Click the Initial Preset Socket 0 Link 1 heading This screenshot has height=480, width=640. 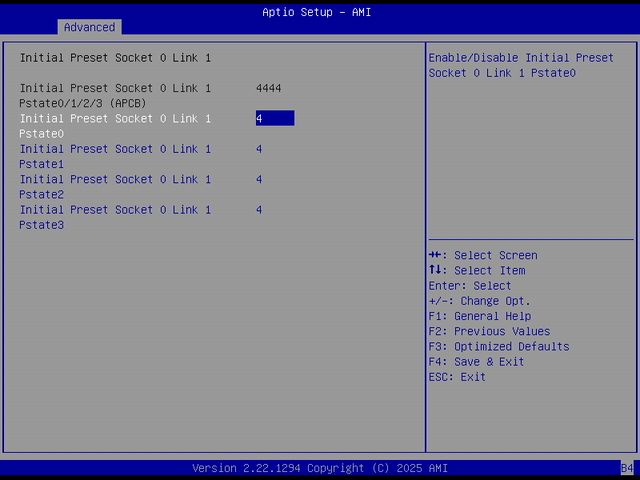115,58
